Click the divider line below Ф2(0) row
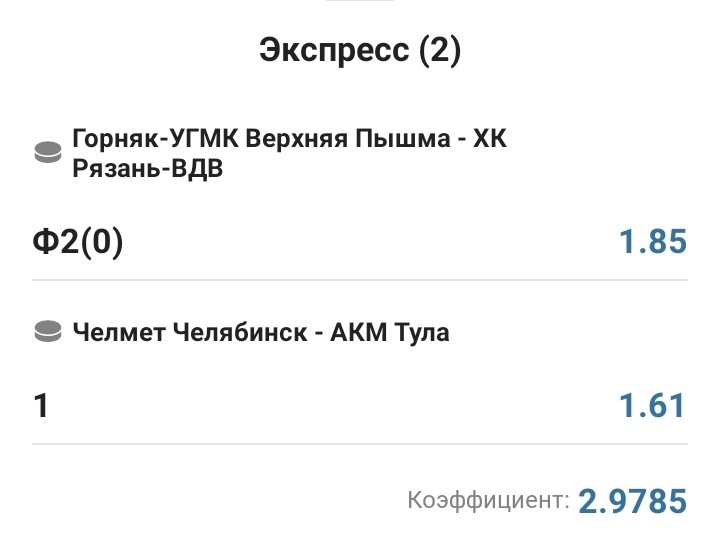The image size is (720, 555). [x=360, y=280]
